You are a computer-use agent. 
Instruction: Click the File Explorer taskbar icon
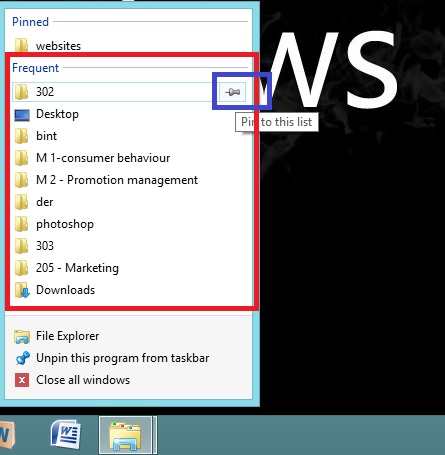(x=125, y=436)
